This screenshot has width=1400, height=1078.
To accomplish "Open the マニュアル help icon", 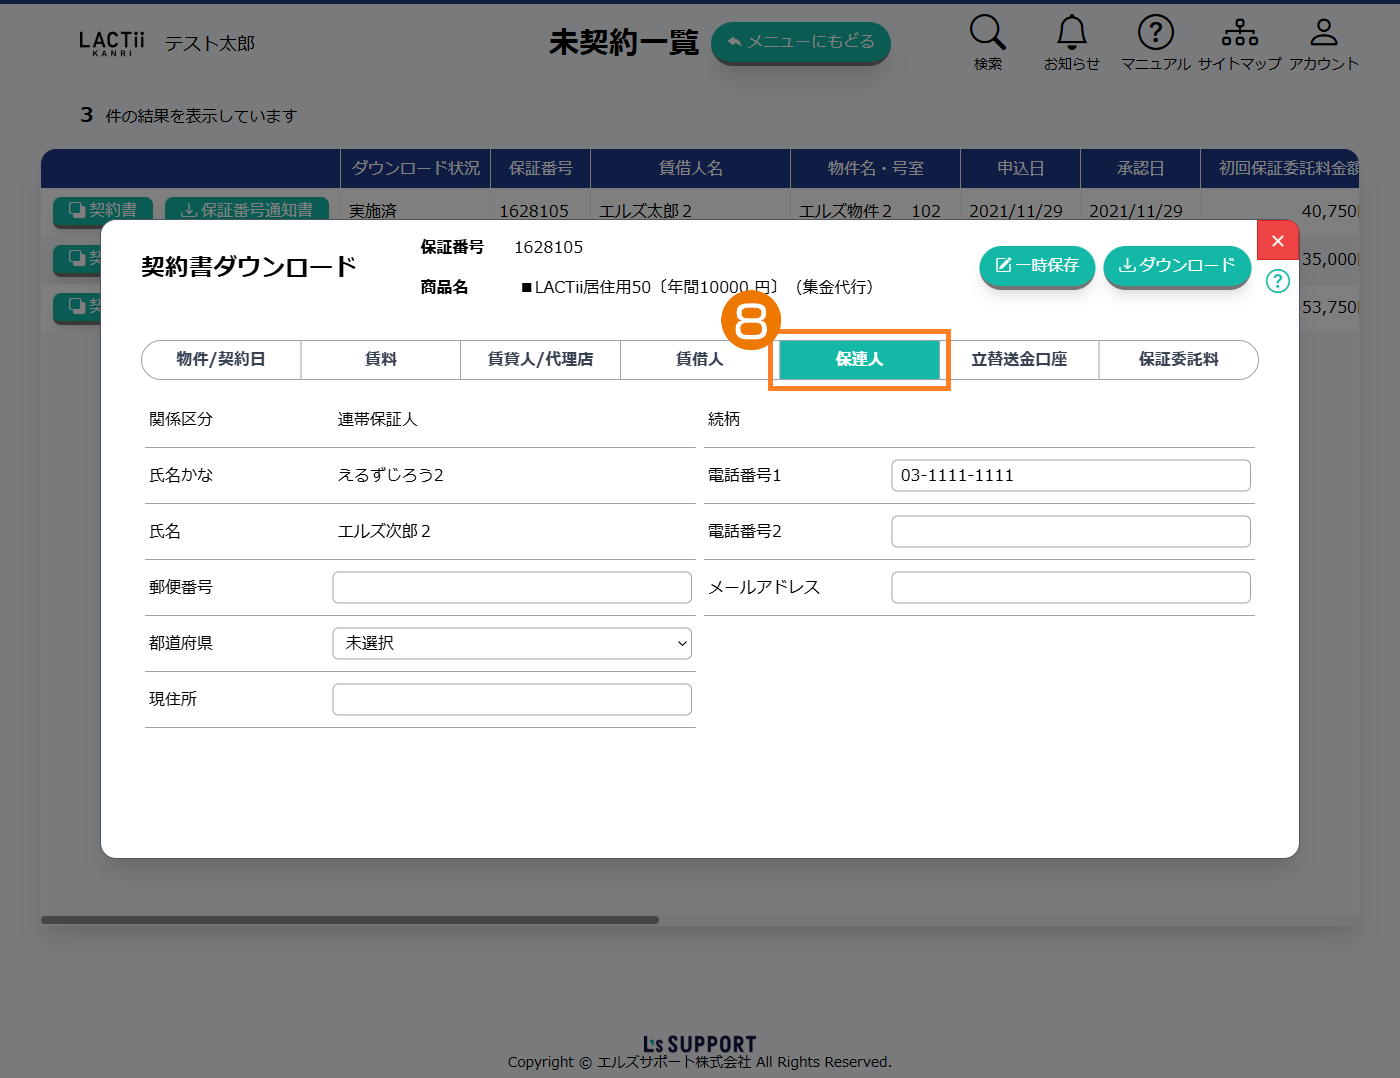I will coord(1155,34).
